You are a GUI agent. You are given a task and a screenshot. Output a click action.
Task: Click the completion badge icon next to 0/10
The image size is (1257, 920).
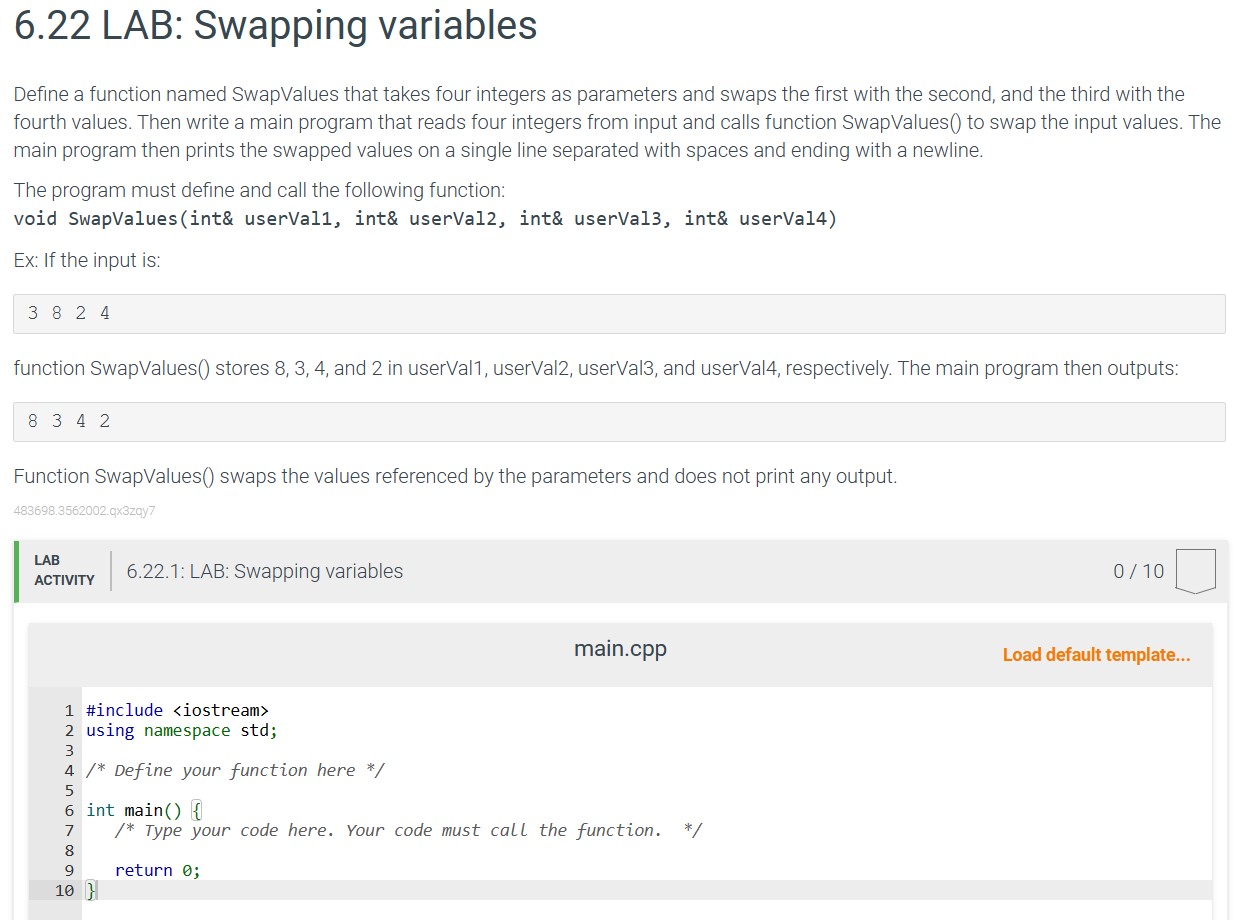click(1196, 571)
